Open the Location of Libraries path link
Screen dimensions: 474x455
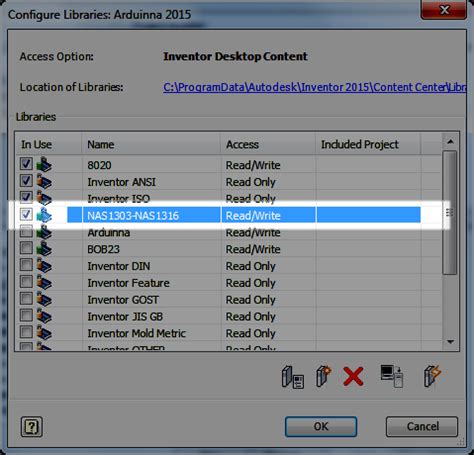pyautogui.click(x=315, y=87)
